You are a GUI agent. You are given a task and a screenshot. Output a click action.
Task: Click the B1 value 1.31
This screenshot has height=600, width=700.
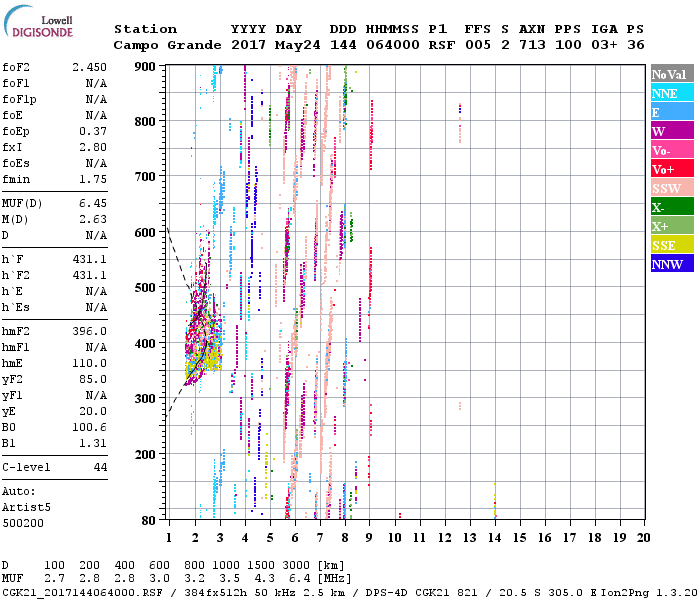click(93, 443)
